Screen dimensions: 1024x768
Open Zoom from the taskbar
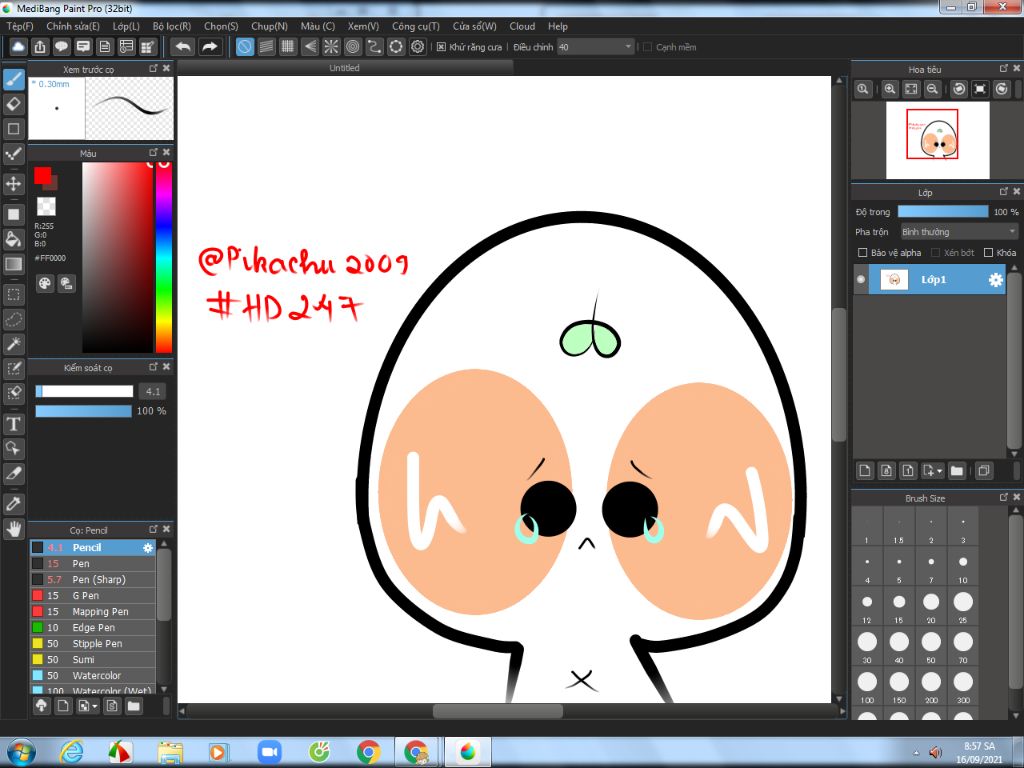pyautogui.click(x=268, y=752)
